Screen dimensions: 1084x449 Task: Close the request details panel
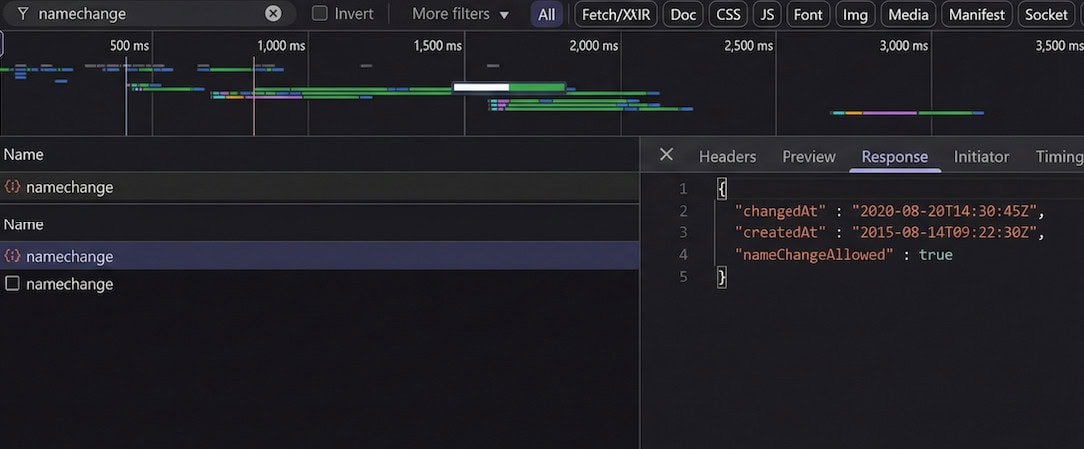coord(666,155)
